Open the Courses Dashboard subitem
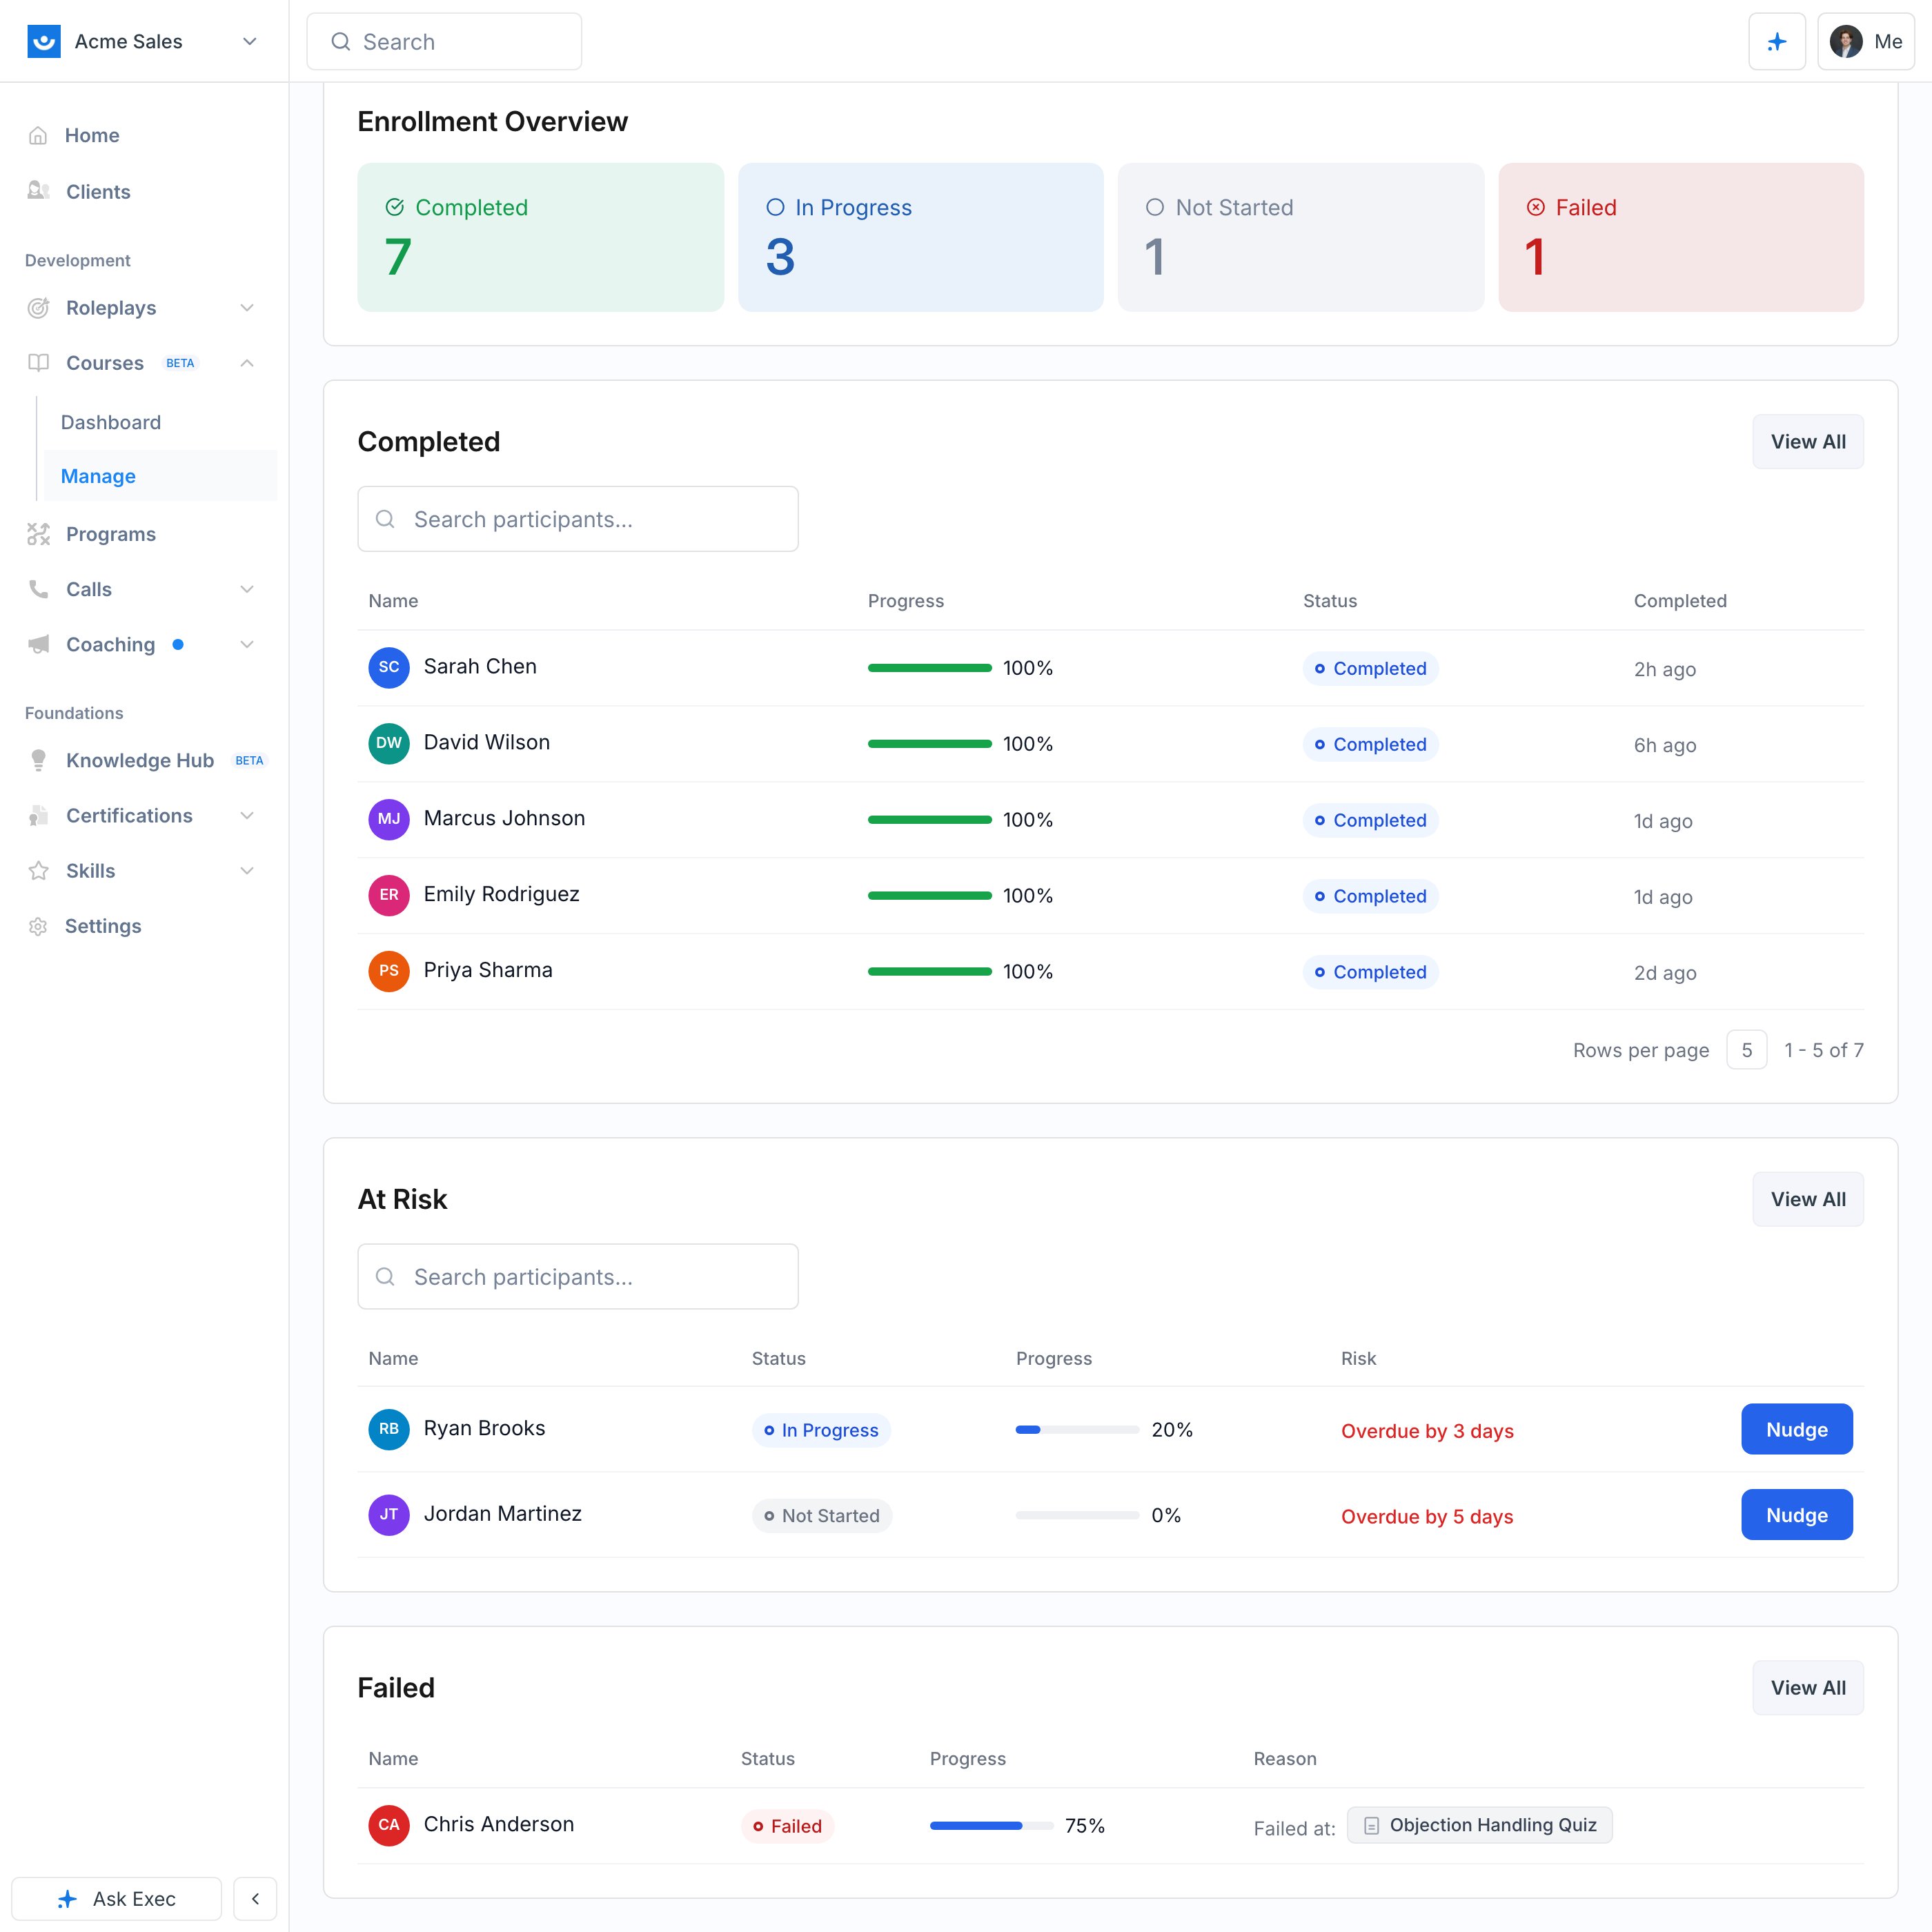The image size is (1932, 1932). (111, 422)
